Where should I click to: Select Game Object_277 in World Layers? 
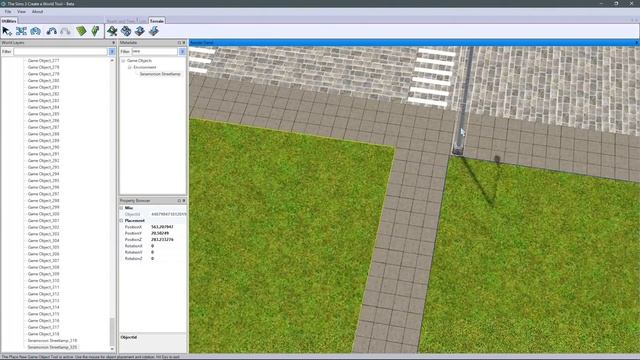click(43, 60)
